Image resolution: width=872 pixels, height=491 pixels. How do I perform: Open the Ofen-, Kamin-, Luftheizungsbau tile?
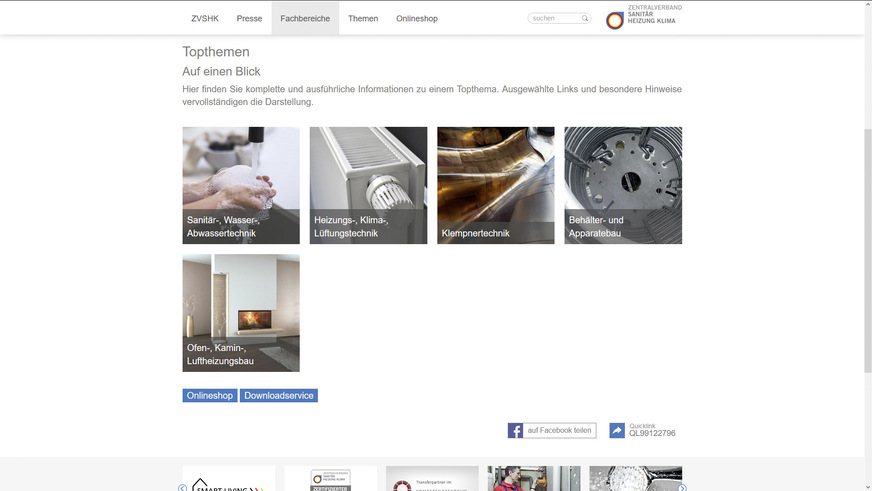tap(241, 312)
